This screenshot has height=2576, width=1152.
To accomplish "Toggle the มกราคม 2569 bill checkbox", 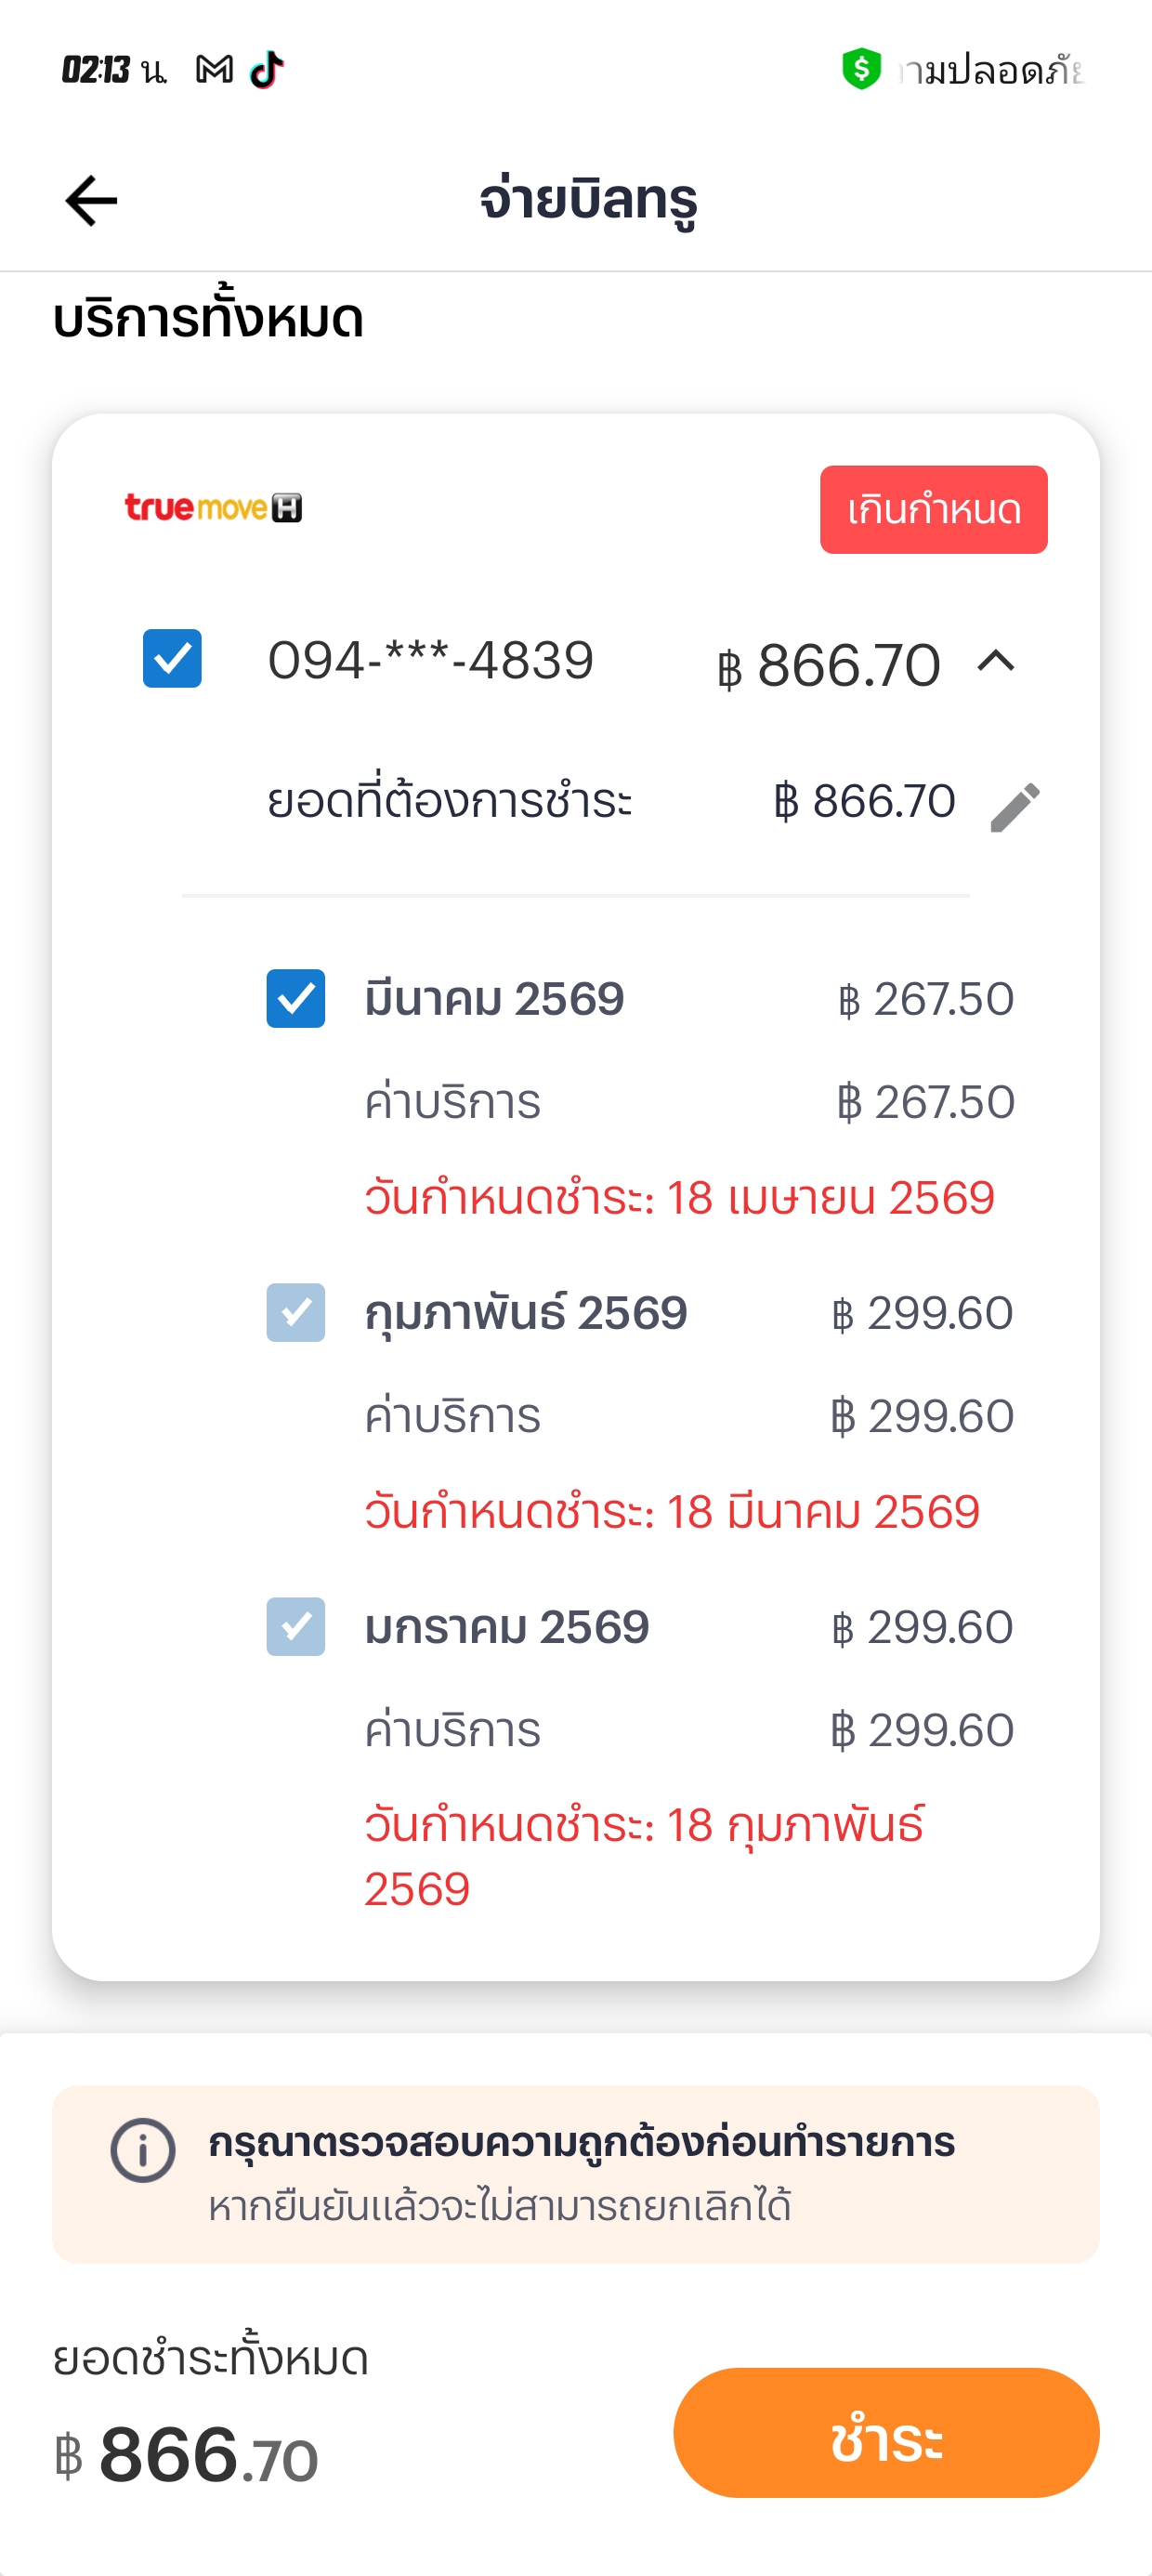I will pyautogui.click(x=296, y=1627).
